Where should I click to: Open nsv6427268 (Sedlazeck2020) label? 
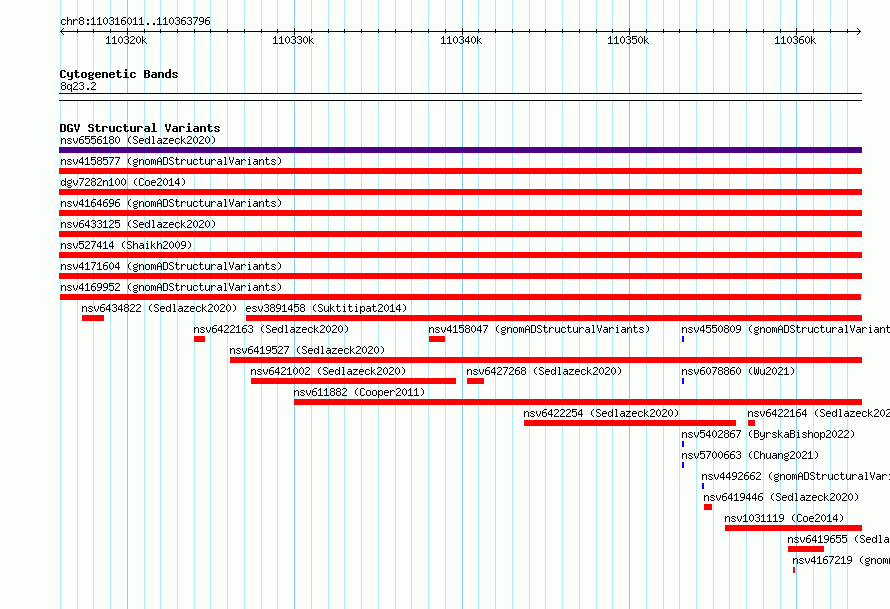point(544,371)
